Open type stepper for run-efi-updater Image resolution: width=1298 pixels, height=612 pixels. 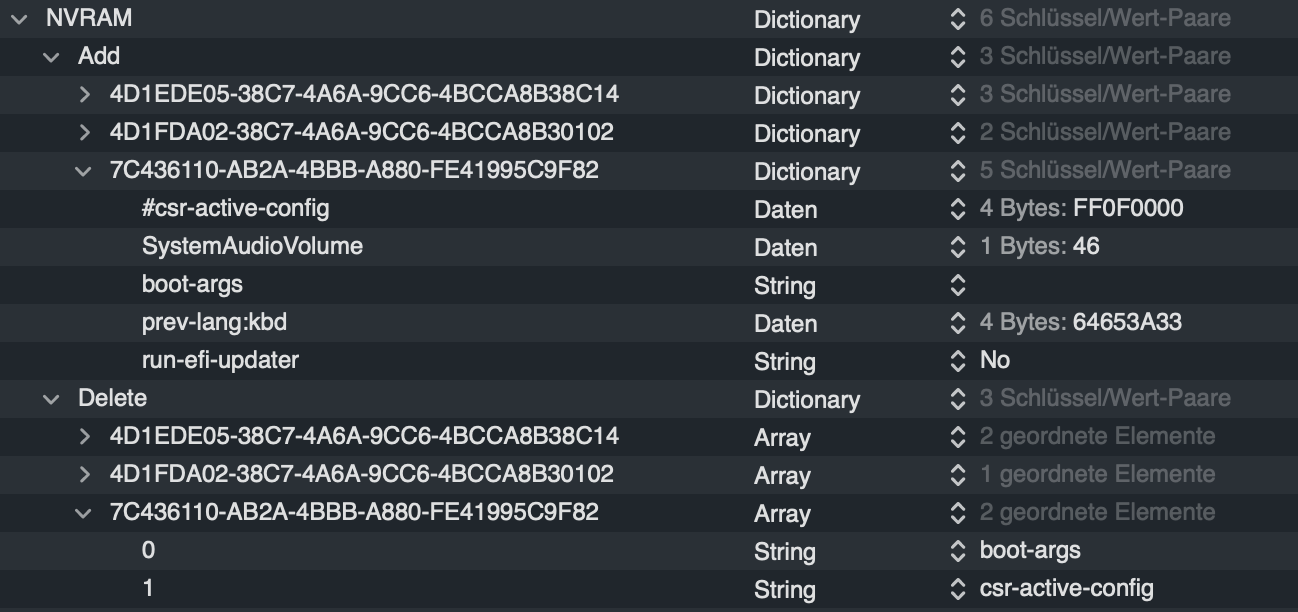coord(958,361)
